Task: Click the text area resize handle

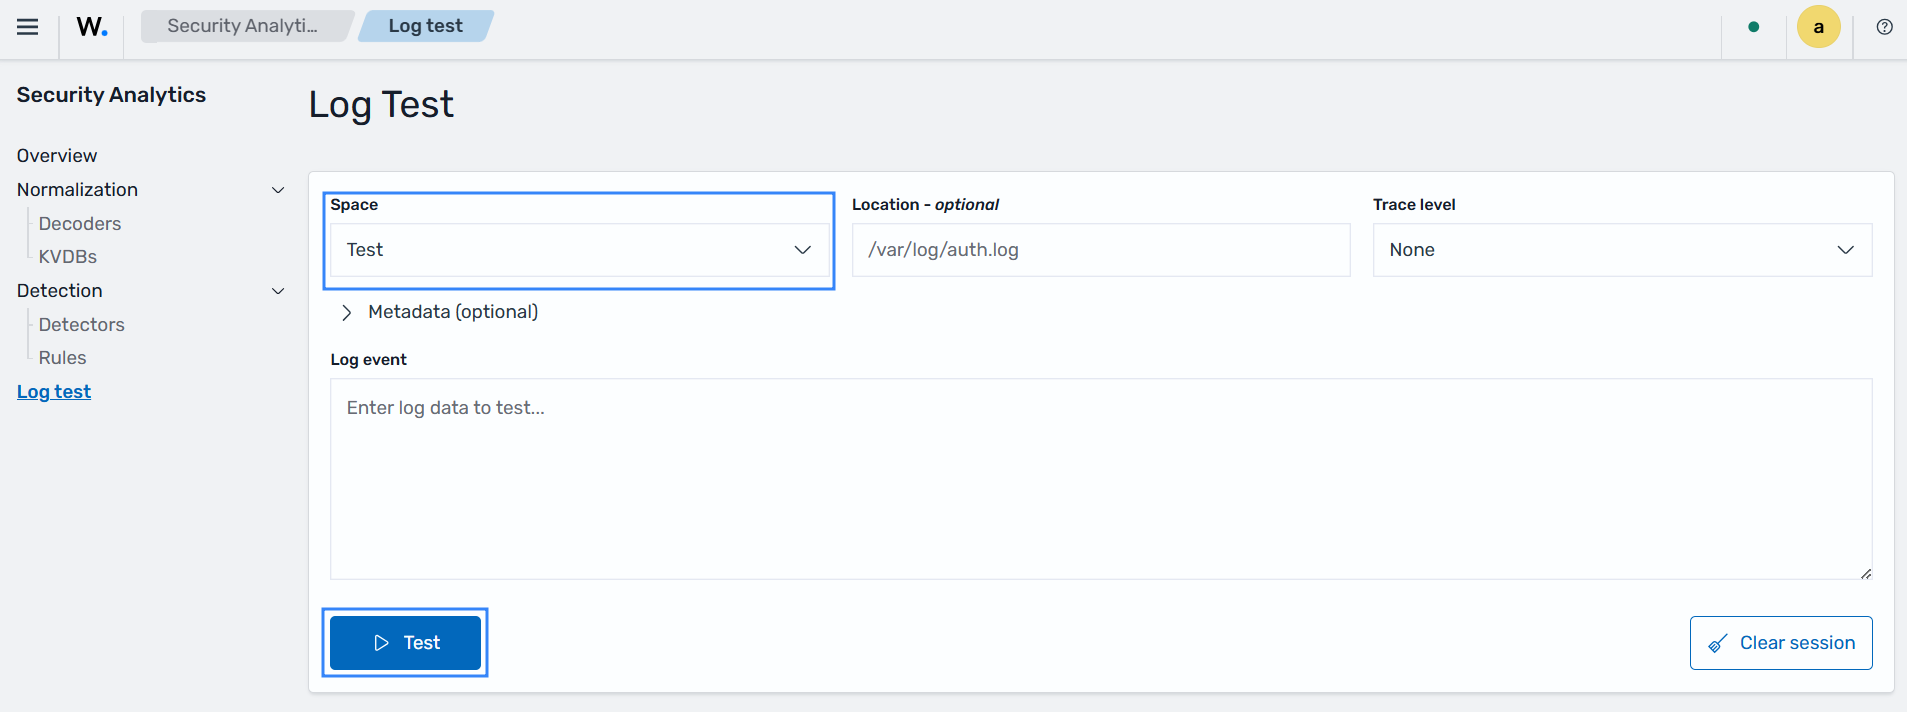Action: [1866, 573]
